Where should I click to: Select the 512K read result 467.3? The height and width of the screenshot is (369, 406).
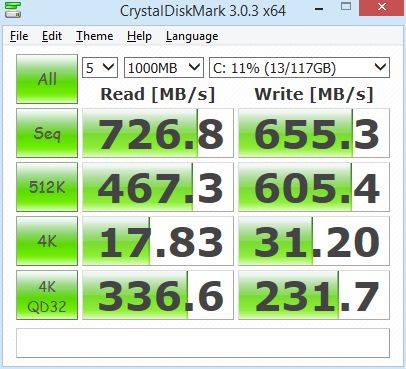(x=158, y=187)
